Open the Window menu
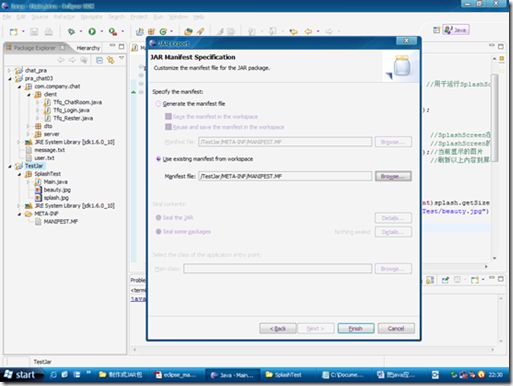513x386 pixels. 178,17
